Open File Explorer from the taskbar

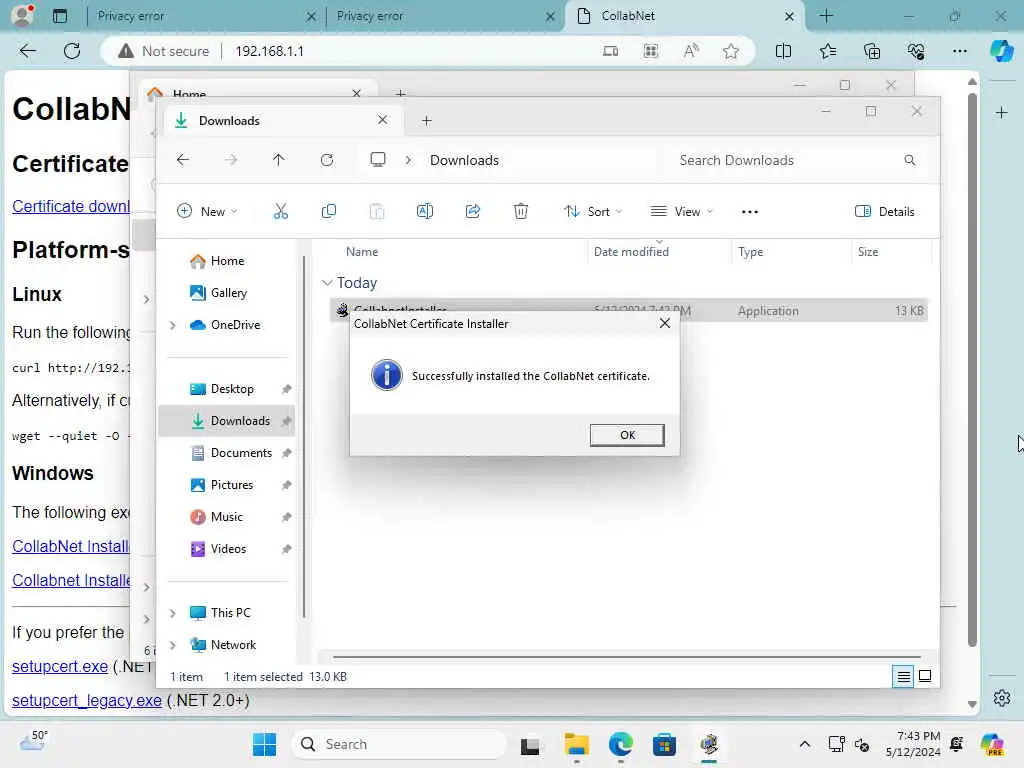tap(577, 744)
